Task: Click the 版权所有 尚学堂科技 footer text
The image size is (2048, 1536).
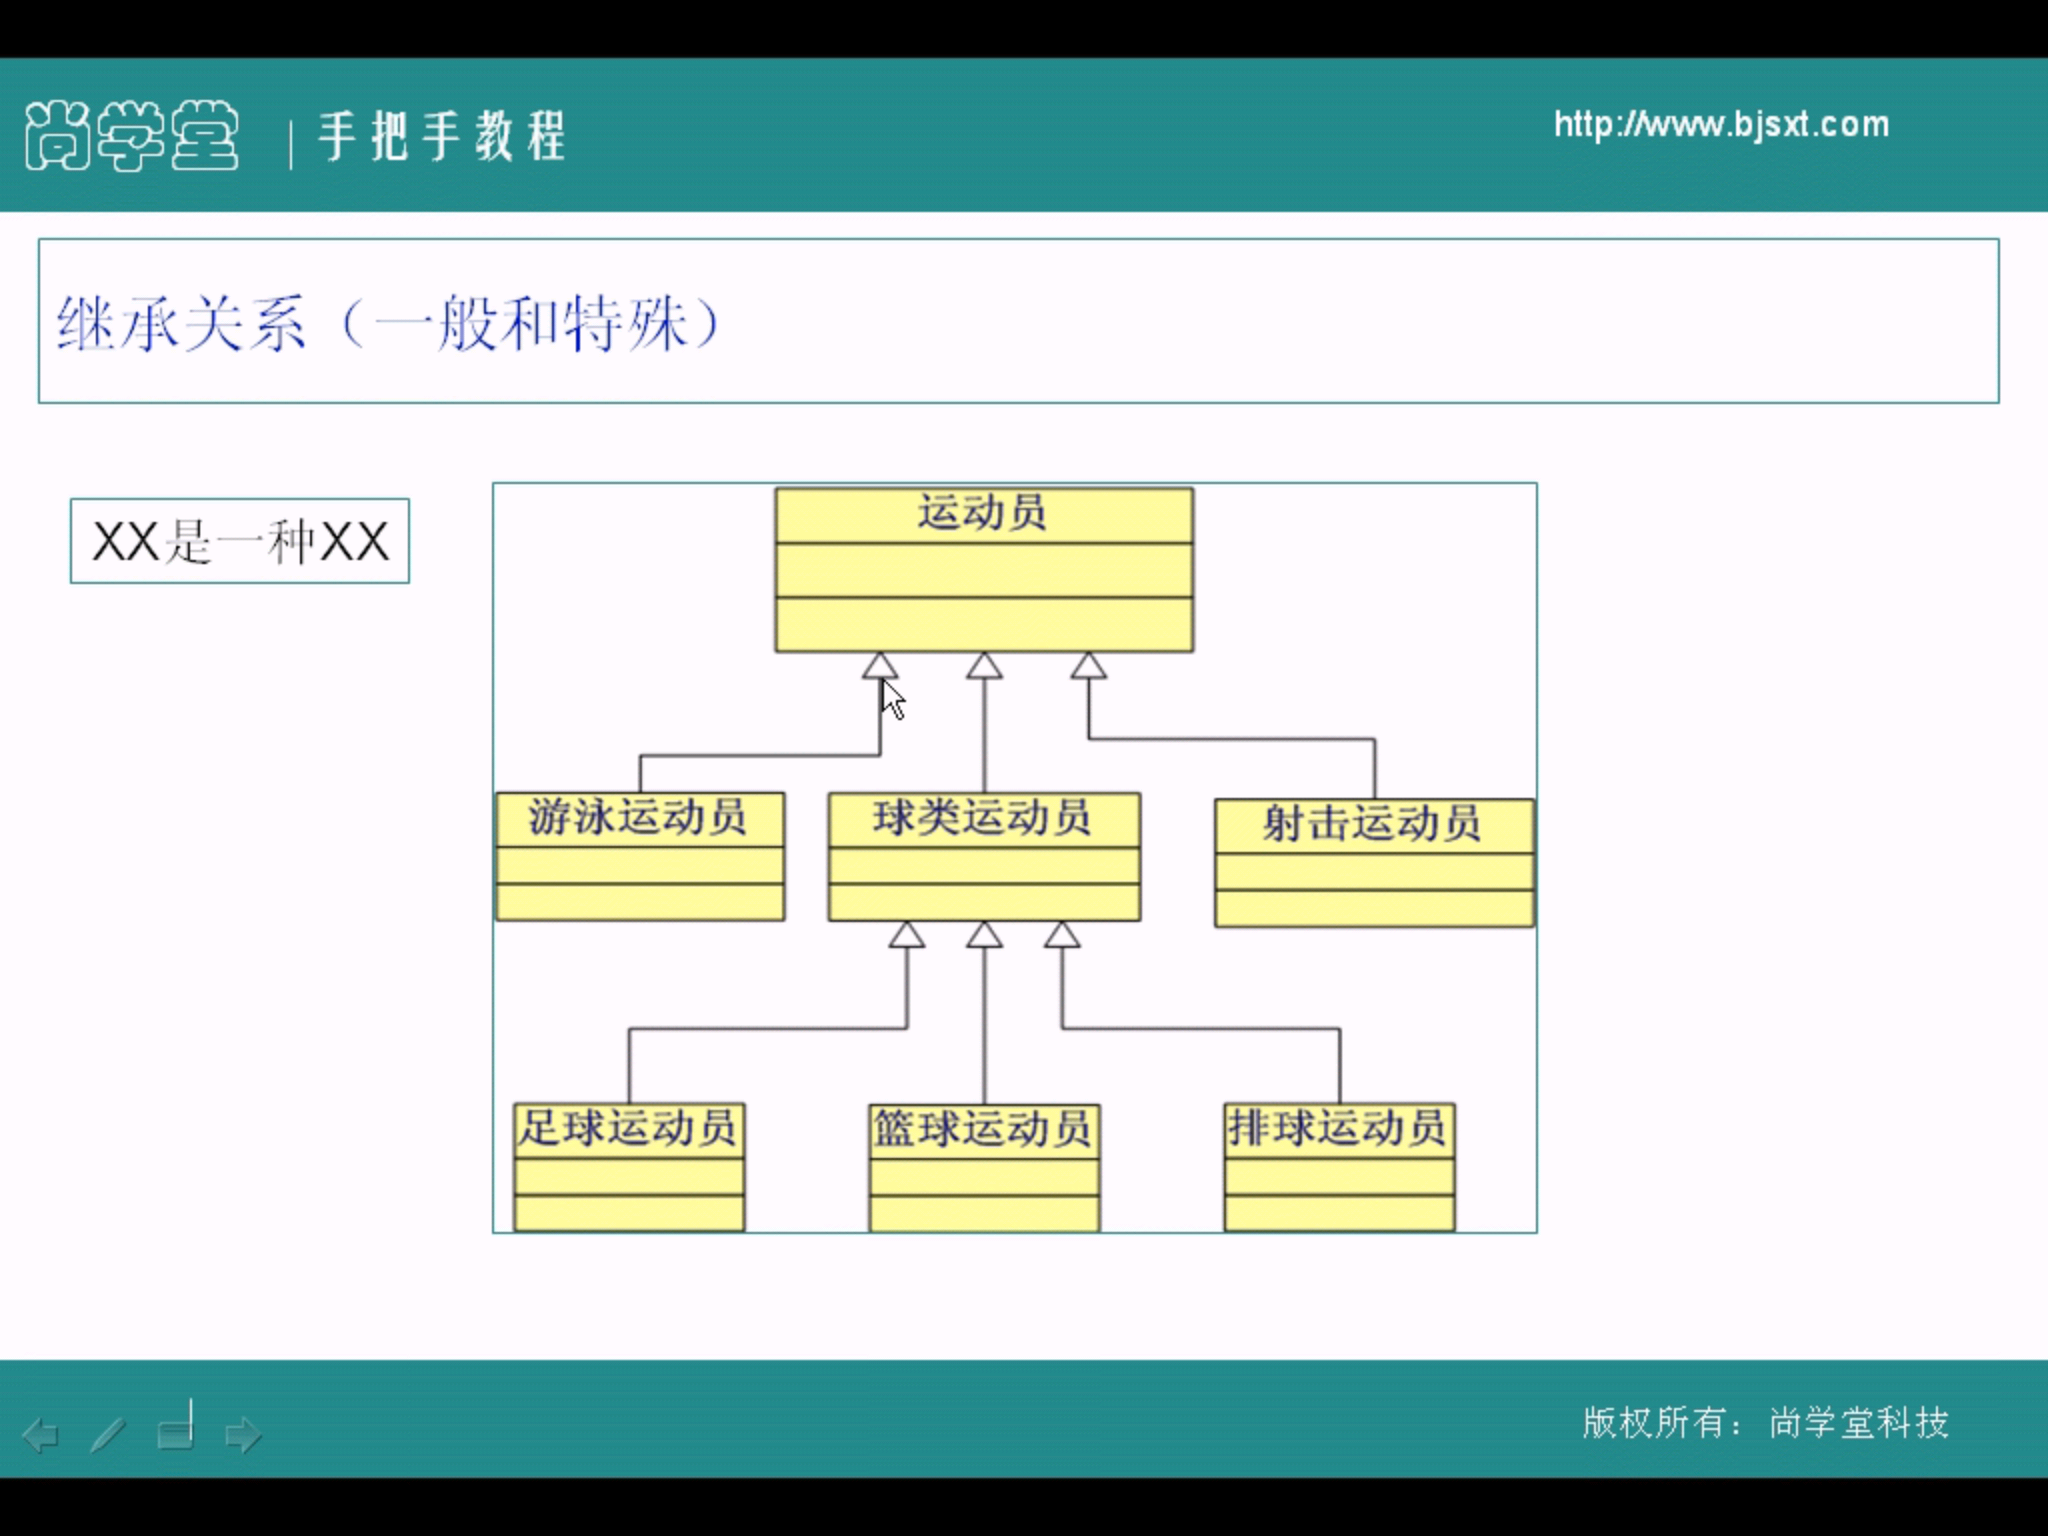Action: coord(1765,1422)
